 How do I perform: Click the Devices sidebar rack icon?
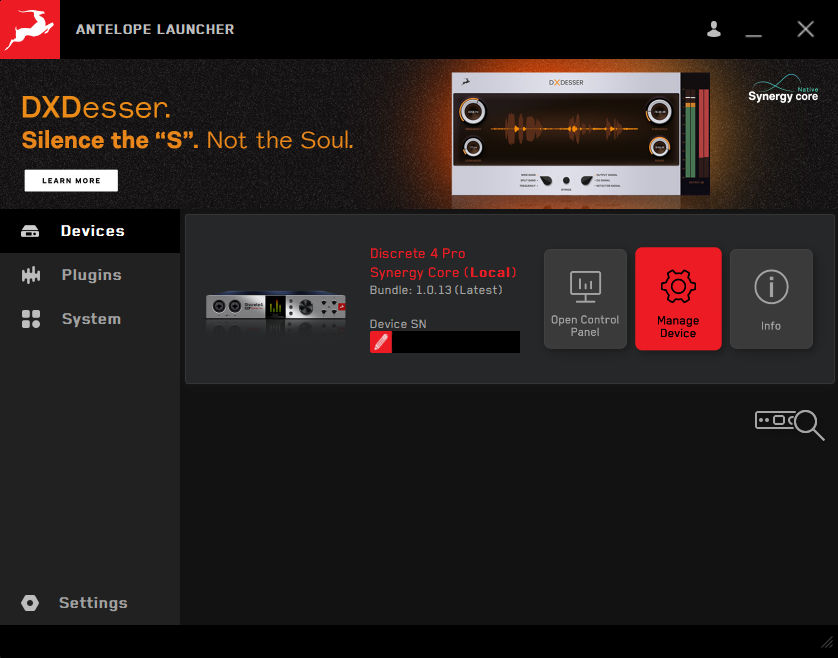(30, 231)
